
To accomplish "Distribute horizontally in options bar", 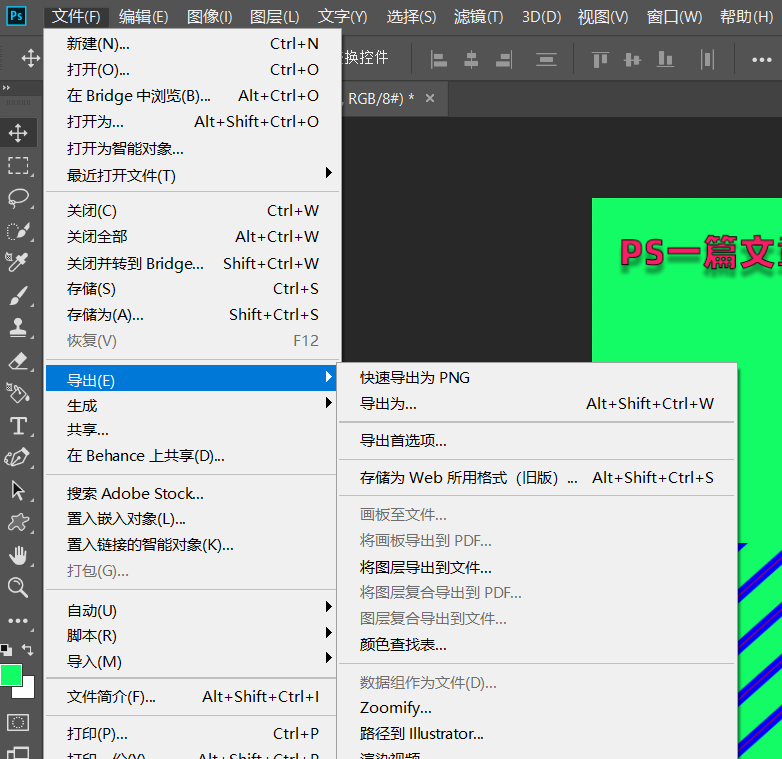I will pyautogui.click(x=707, y=60).
